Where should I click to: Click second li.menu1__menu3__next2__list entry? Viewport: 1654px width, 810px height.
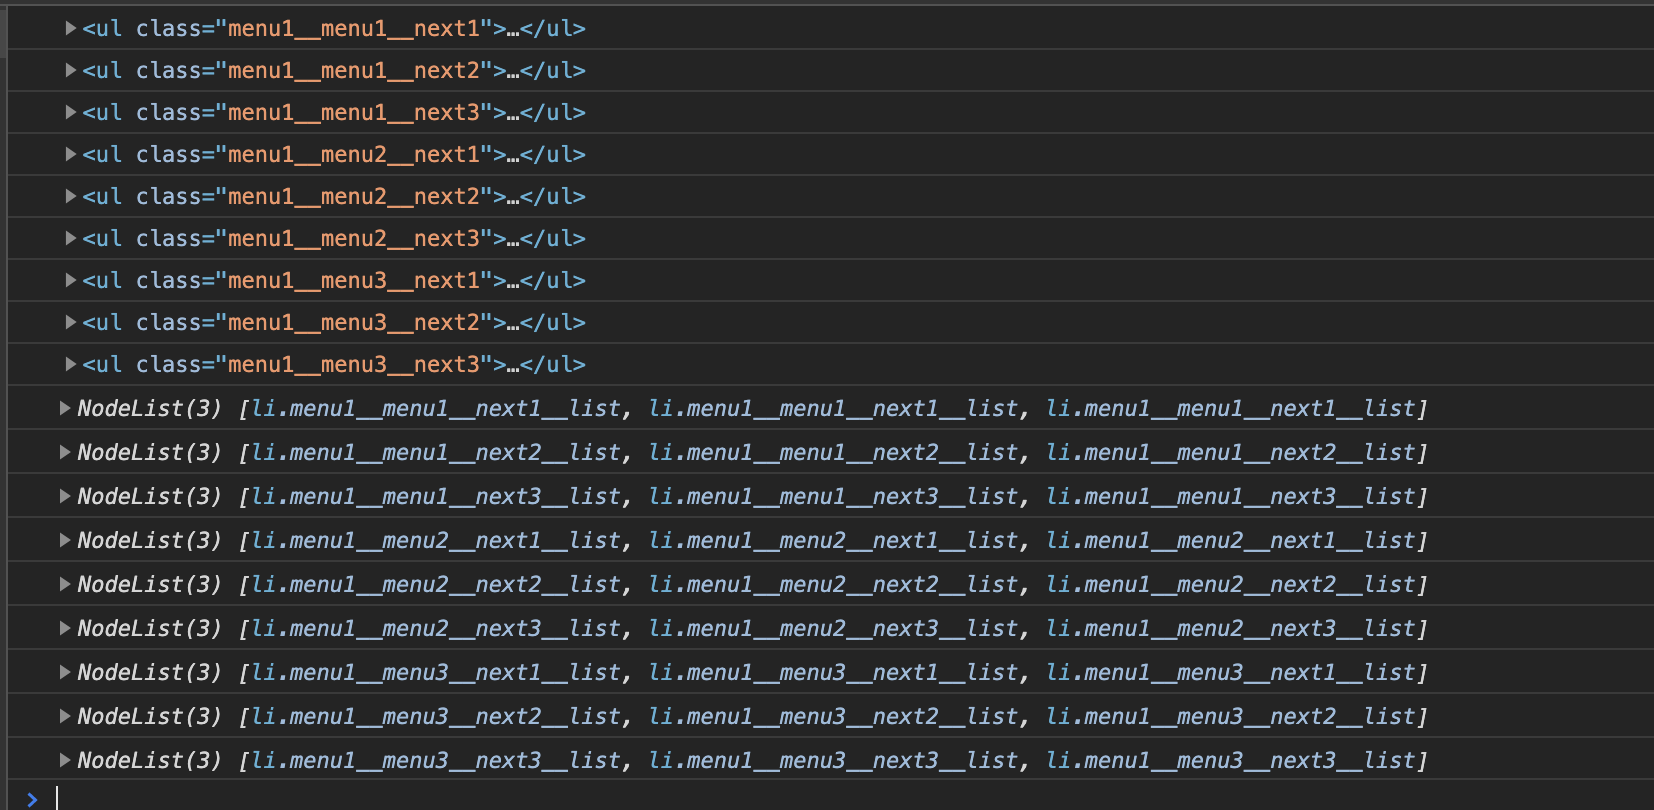point(833,716)
